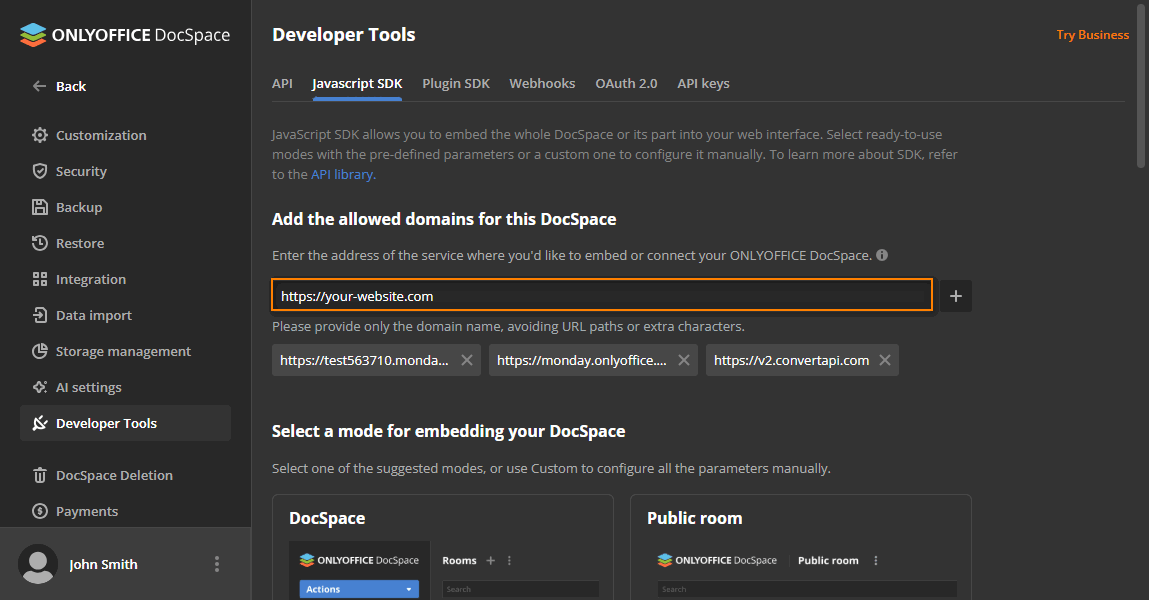Open the API library link

click(x=342, y=174)
